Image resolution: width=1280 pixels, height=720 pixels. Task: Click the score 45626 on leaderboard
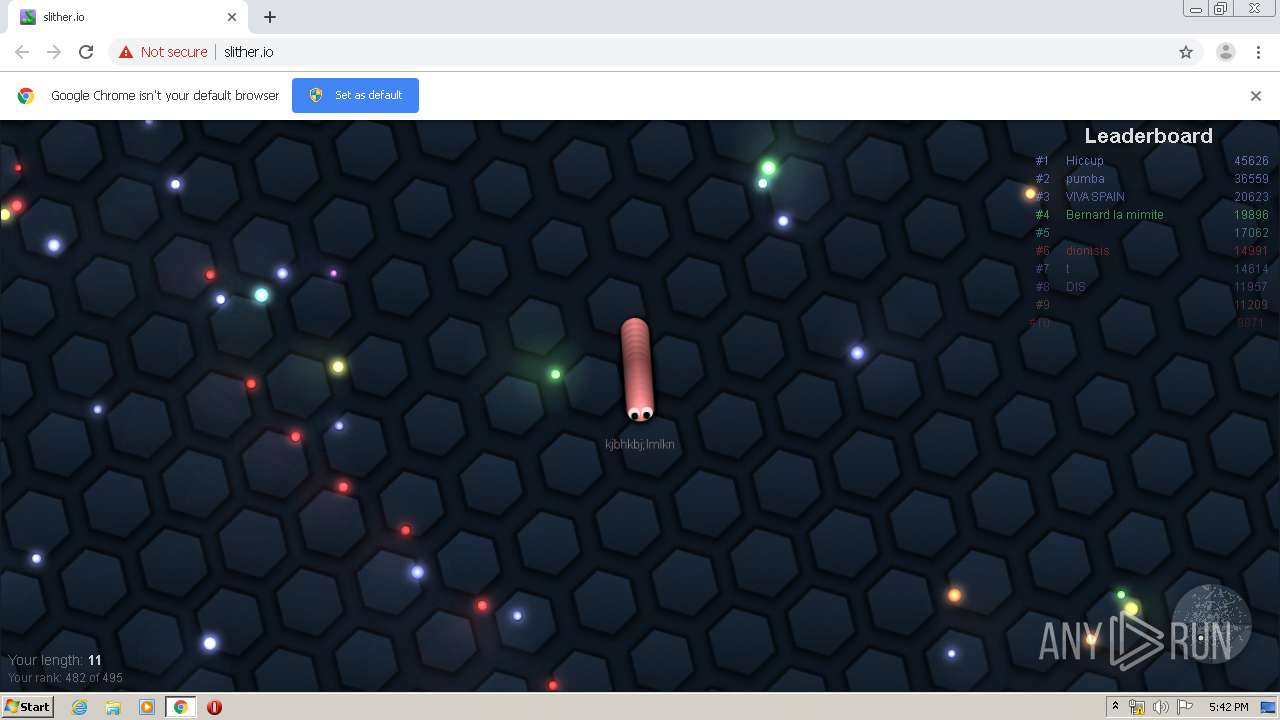pyautogui.click(x=1251, y=161)
